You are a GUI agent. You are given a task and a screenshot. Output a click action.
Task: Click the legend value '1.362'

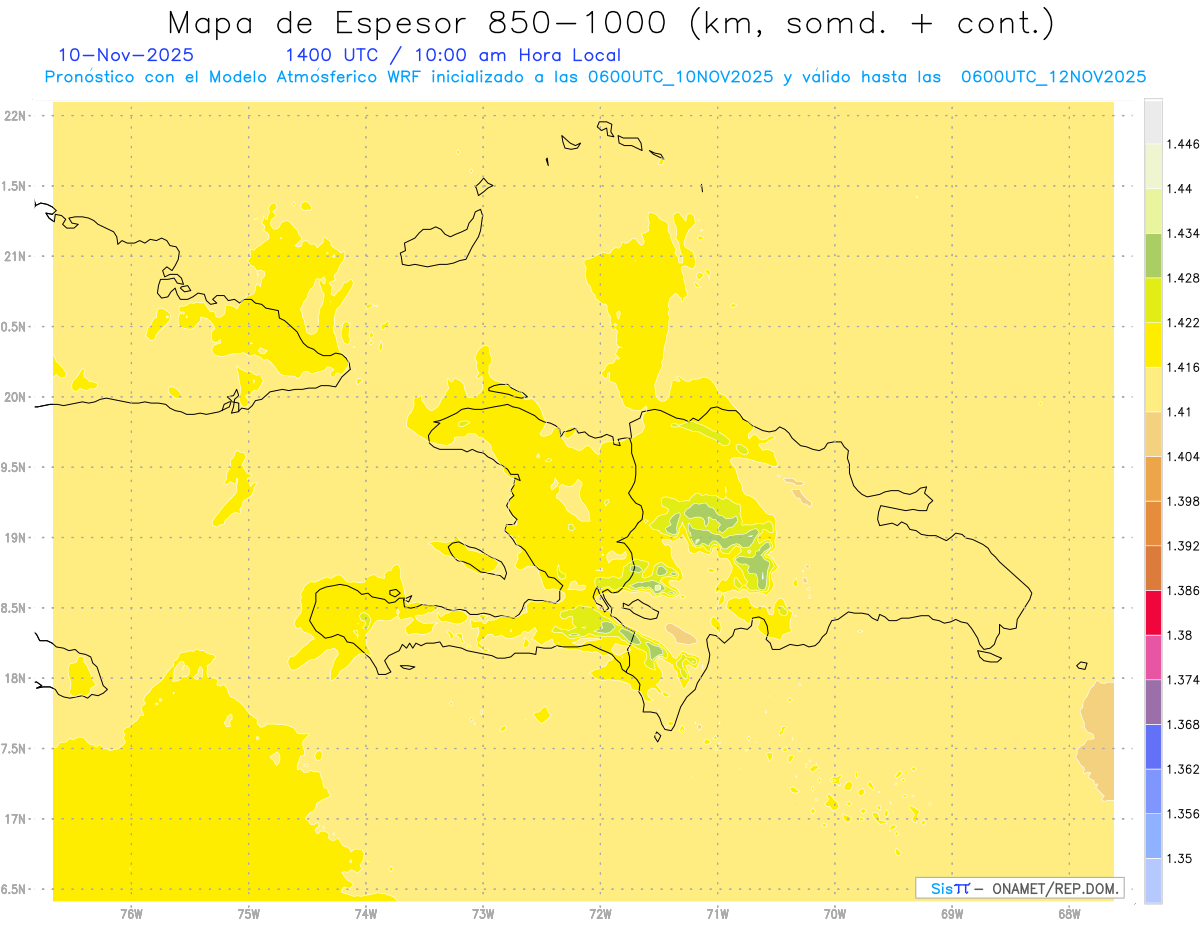pos(1183,769)
